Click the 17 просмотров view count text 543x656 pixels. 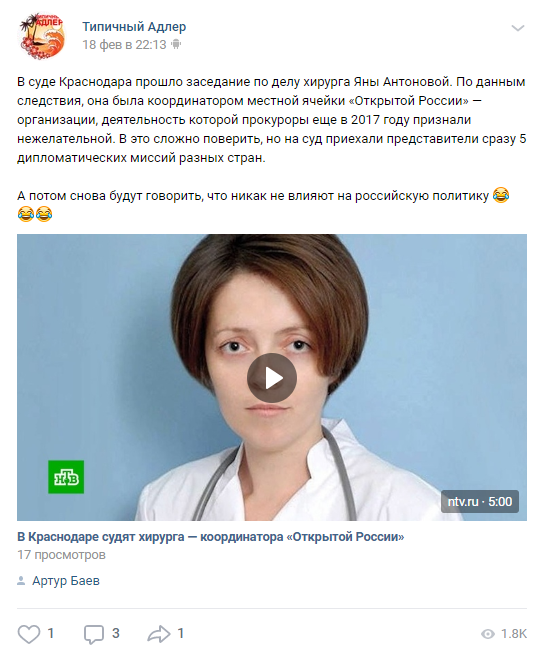click(x=61, y=555)
